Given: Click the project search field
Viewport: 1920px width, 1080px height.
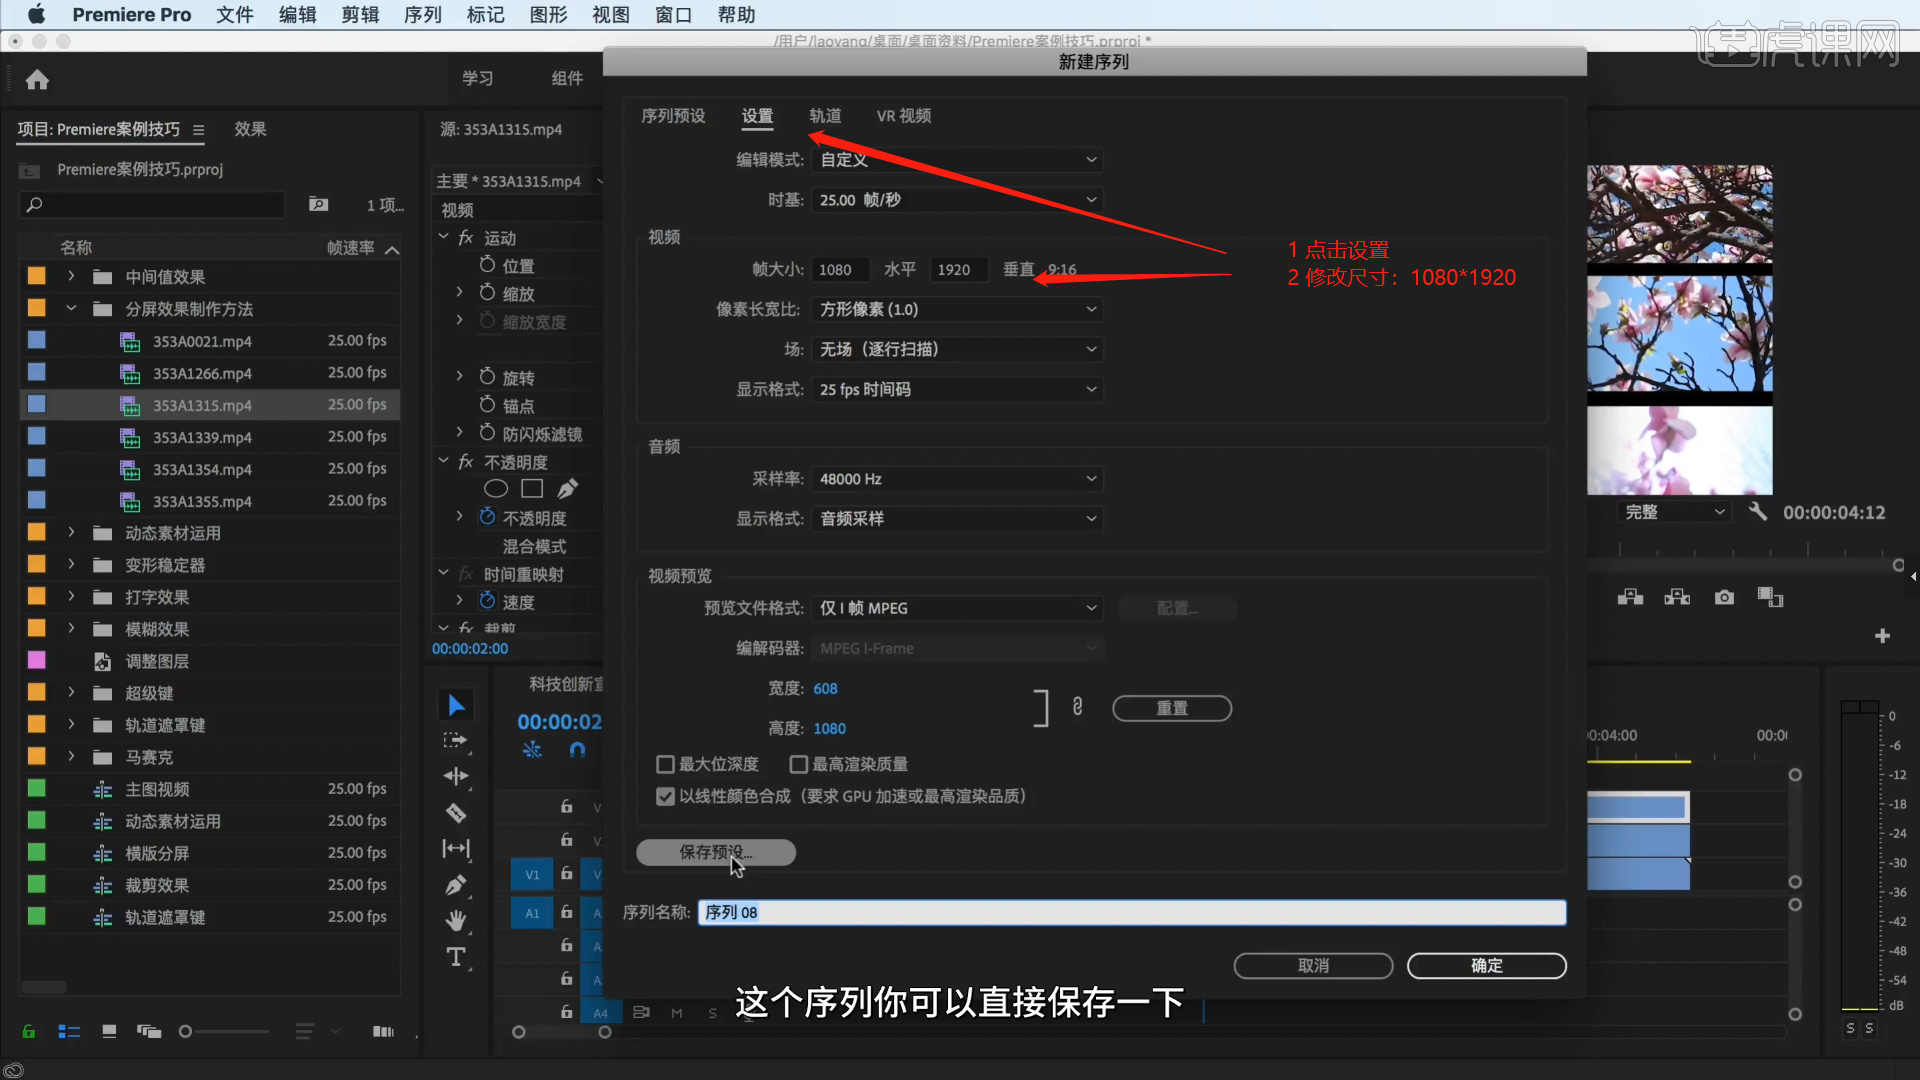Looking at the screenshot, I should (x=152, y=205).
